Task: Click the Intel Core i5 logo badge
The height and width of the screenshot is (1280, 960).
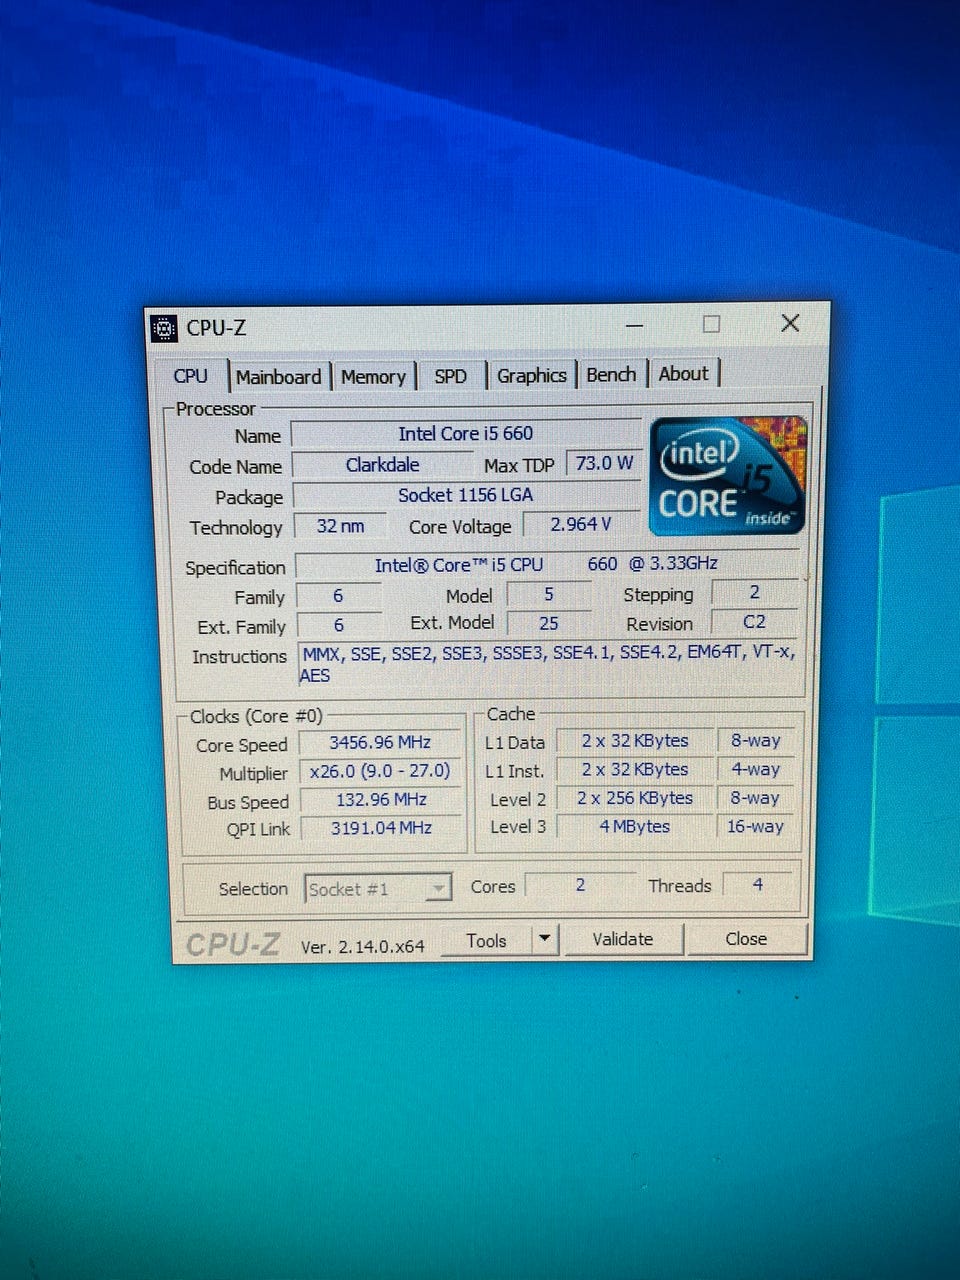Action: click(728, 475)
